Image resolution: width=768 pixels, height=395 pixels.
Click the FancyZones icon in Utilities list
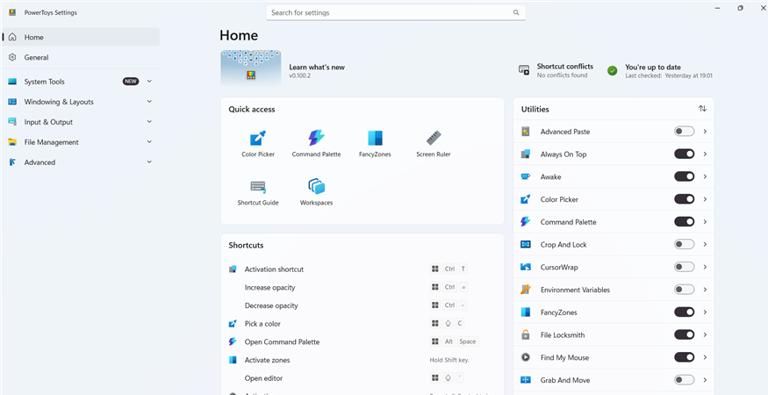pos(526,312)
